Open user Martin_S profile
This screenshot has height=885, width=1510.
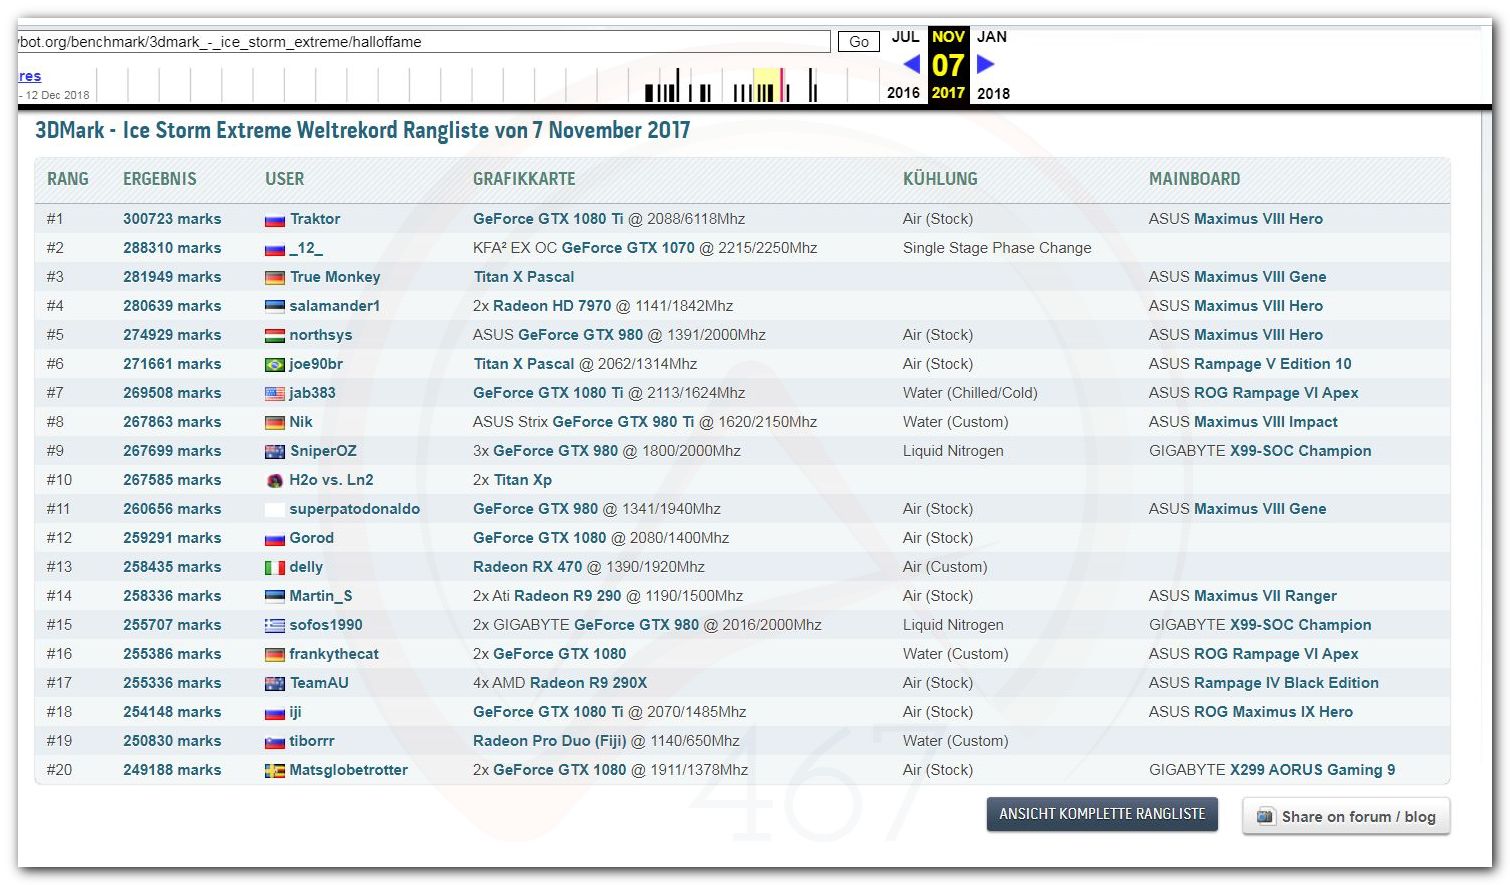click(321, 596)
